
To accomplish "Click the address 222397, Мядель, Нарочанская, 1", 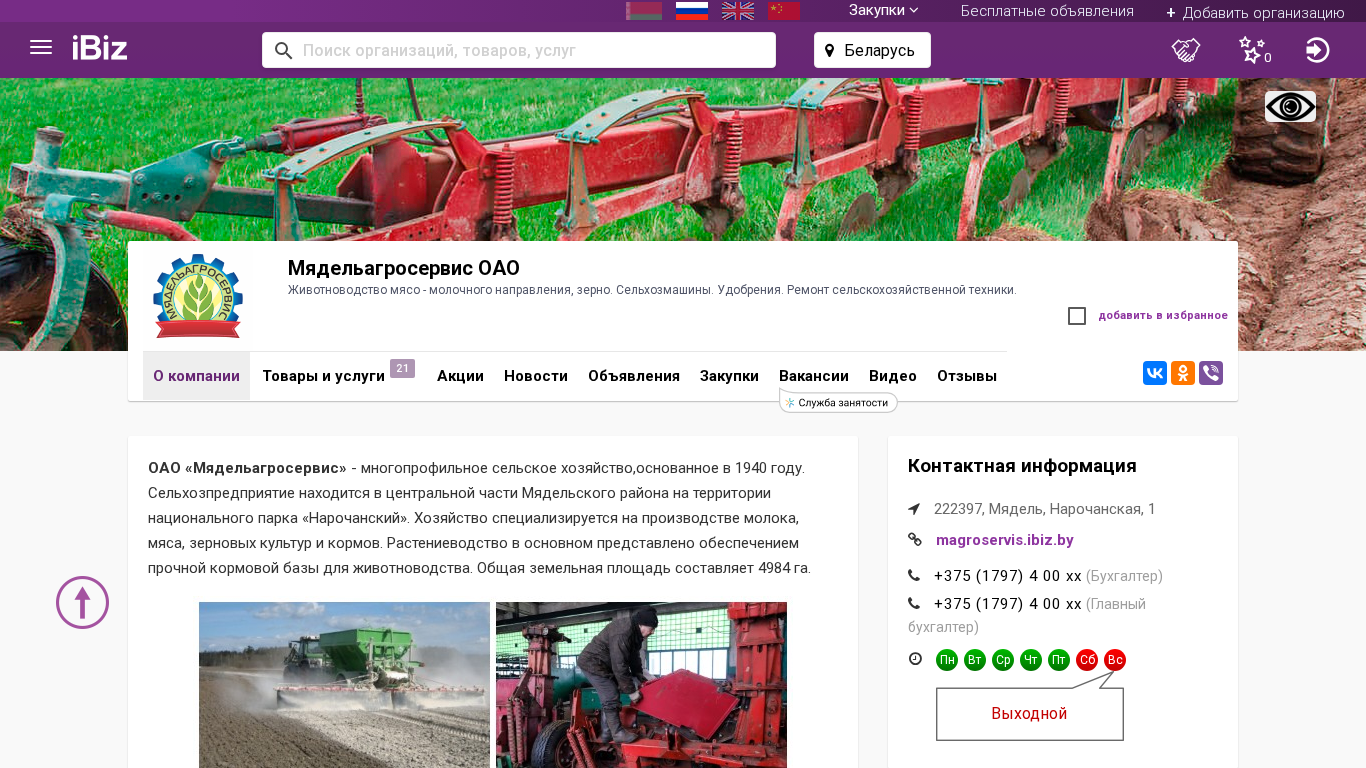I will pos(1045,509).
